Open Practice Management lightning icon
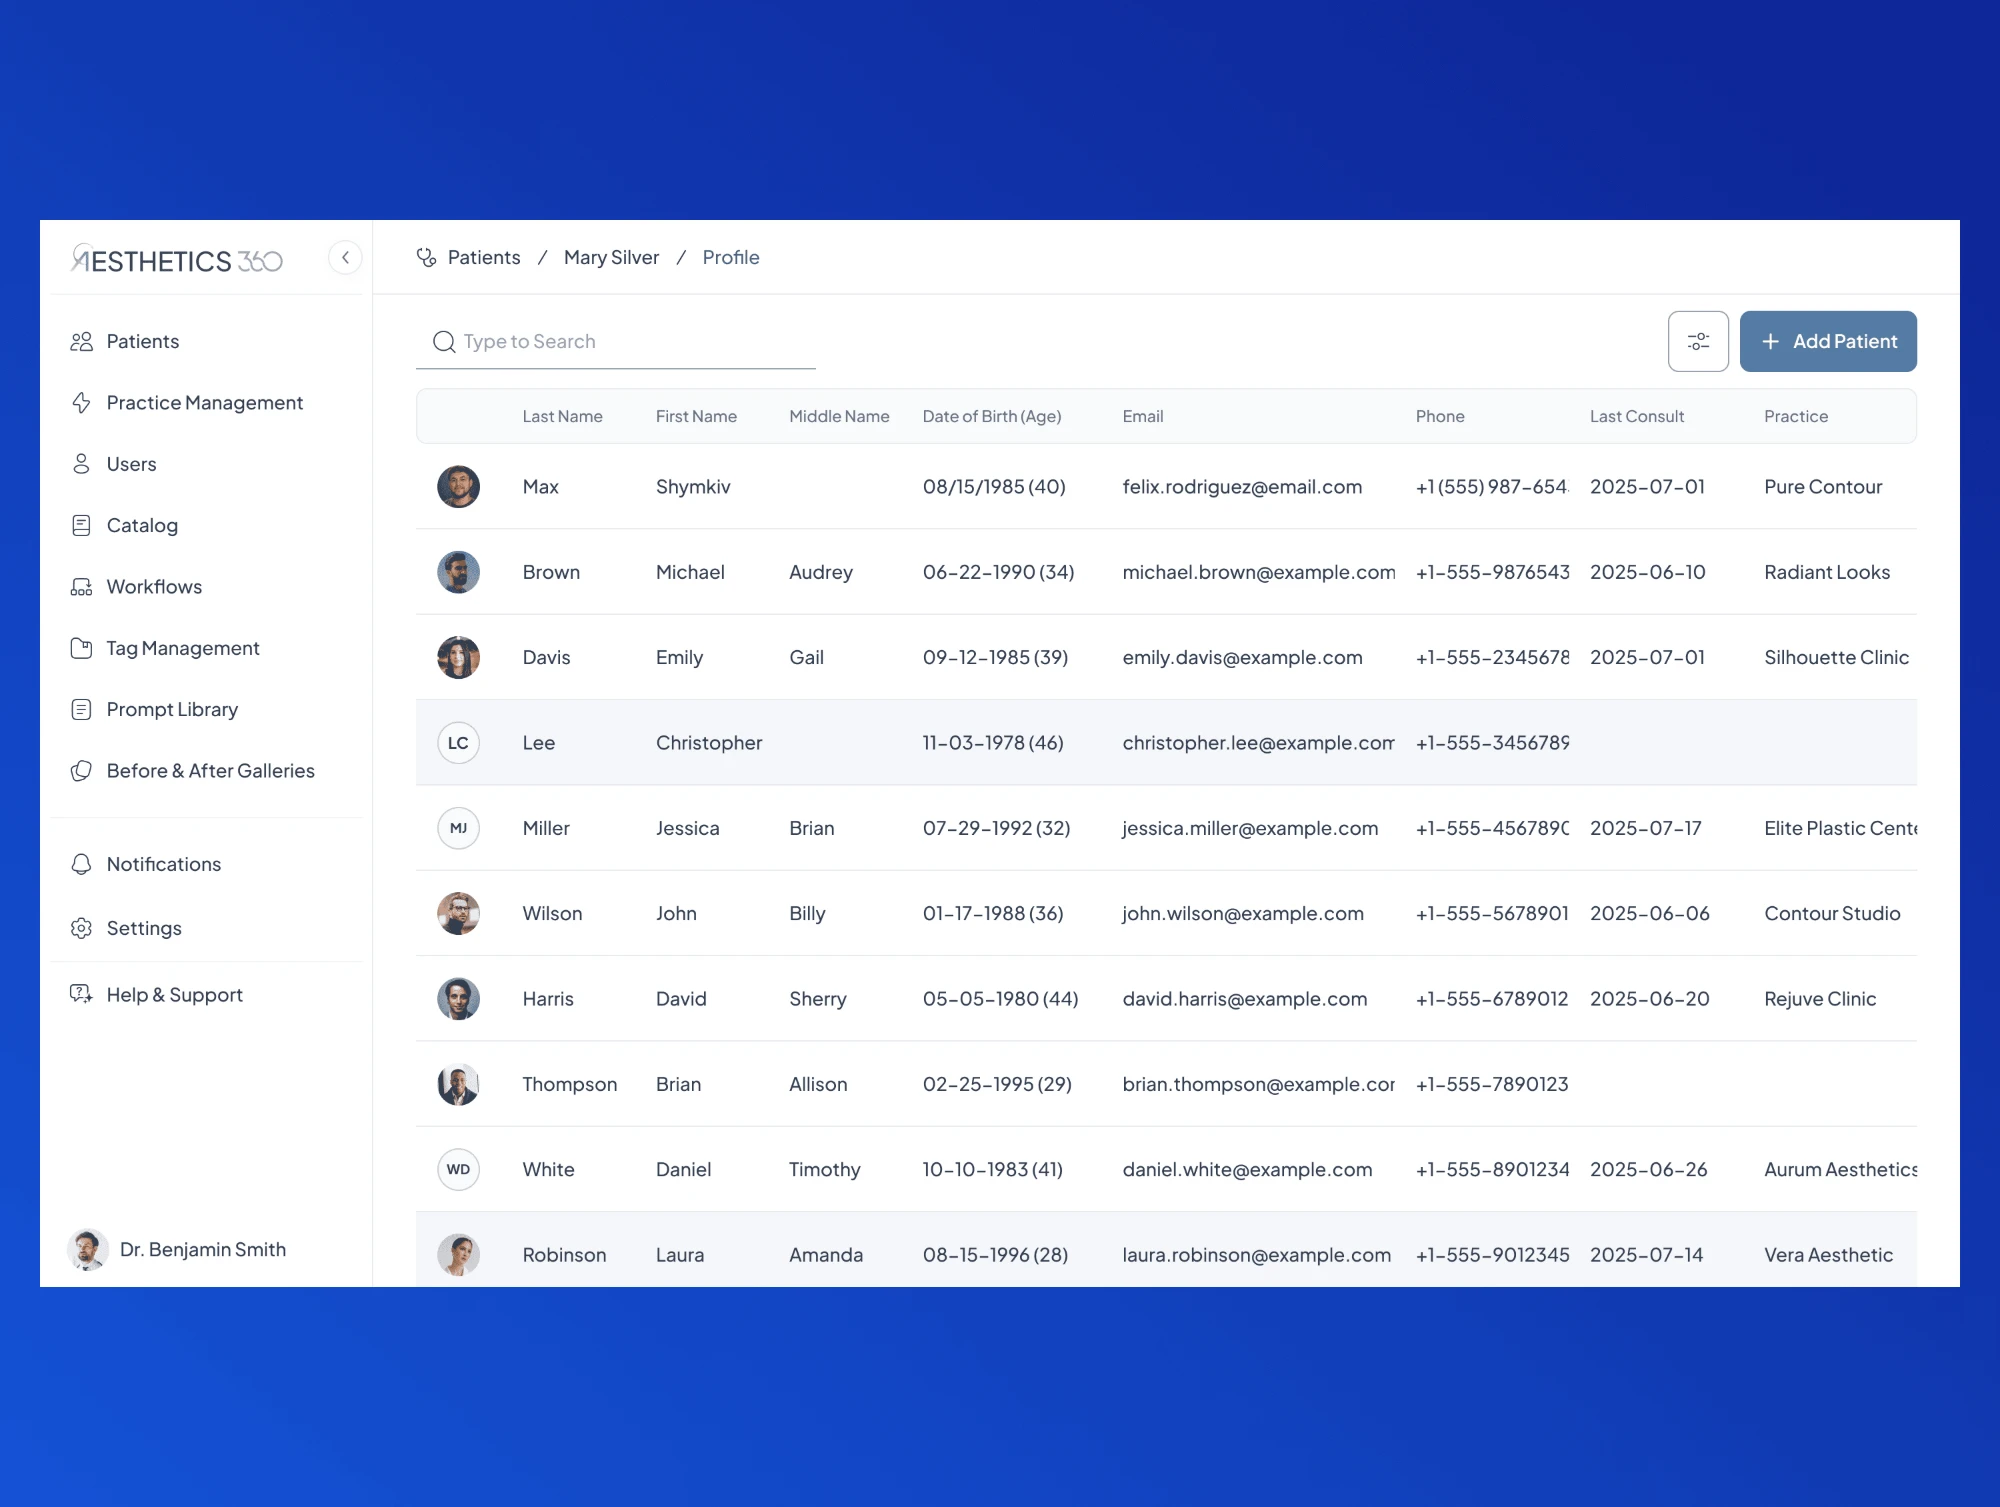The image size is (2000, 1507). pyautogui.click(x=82, y=403)
